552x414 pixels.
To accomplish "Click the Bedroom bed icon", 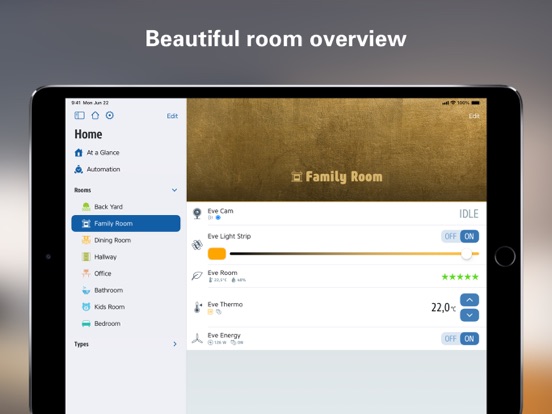I will click(86, 324).
